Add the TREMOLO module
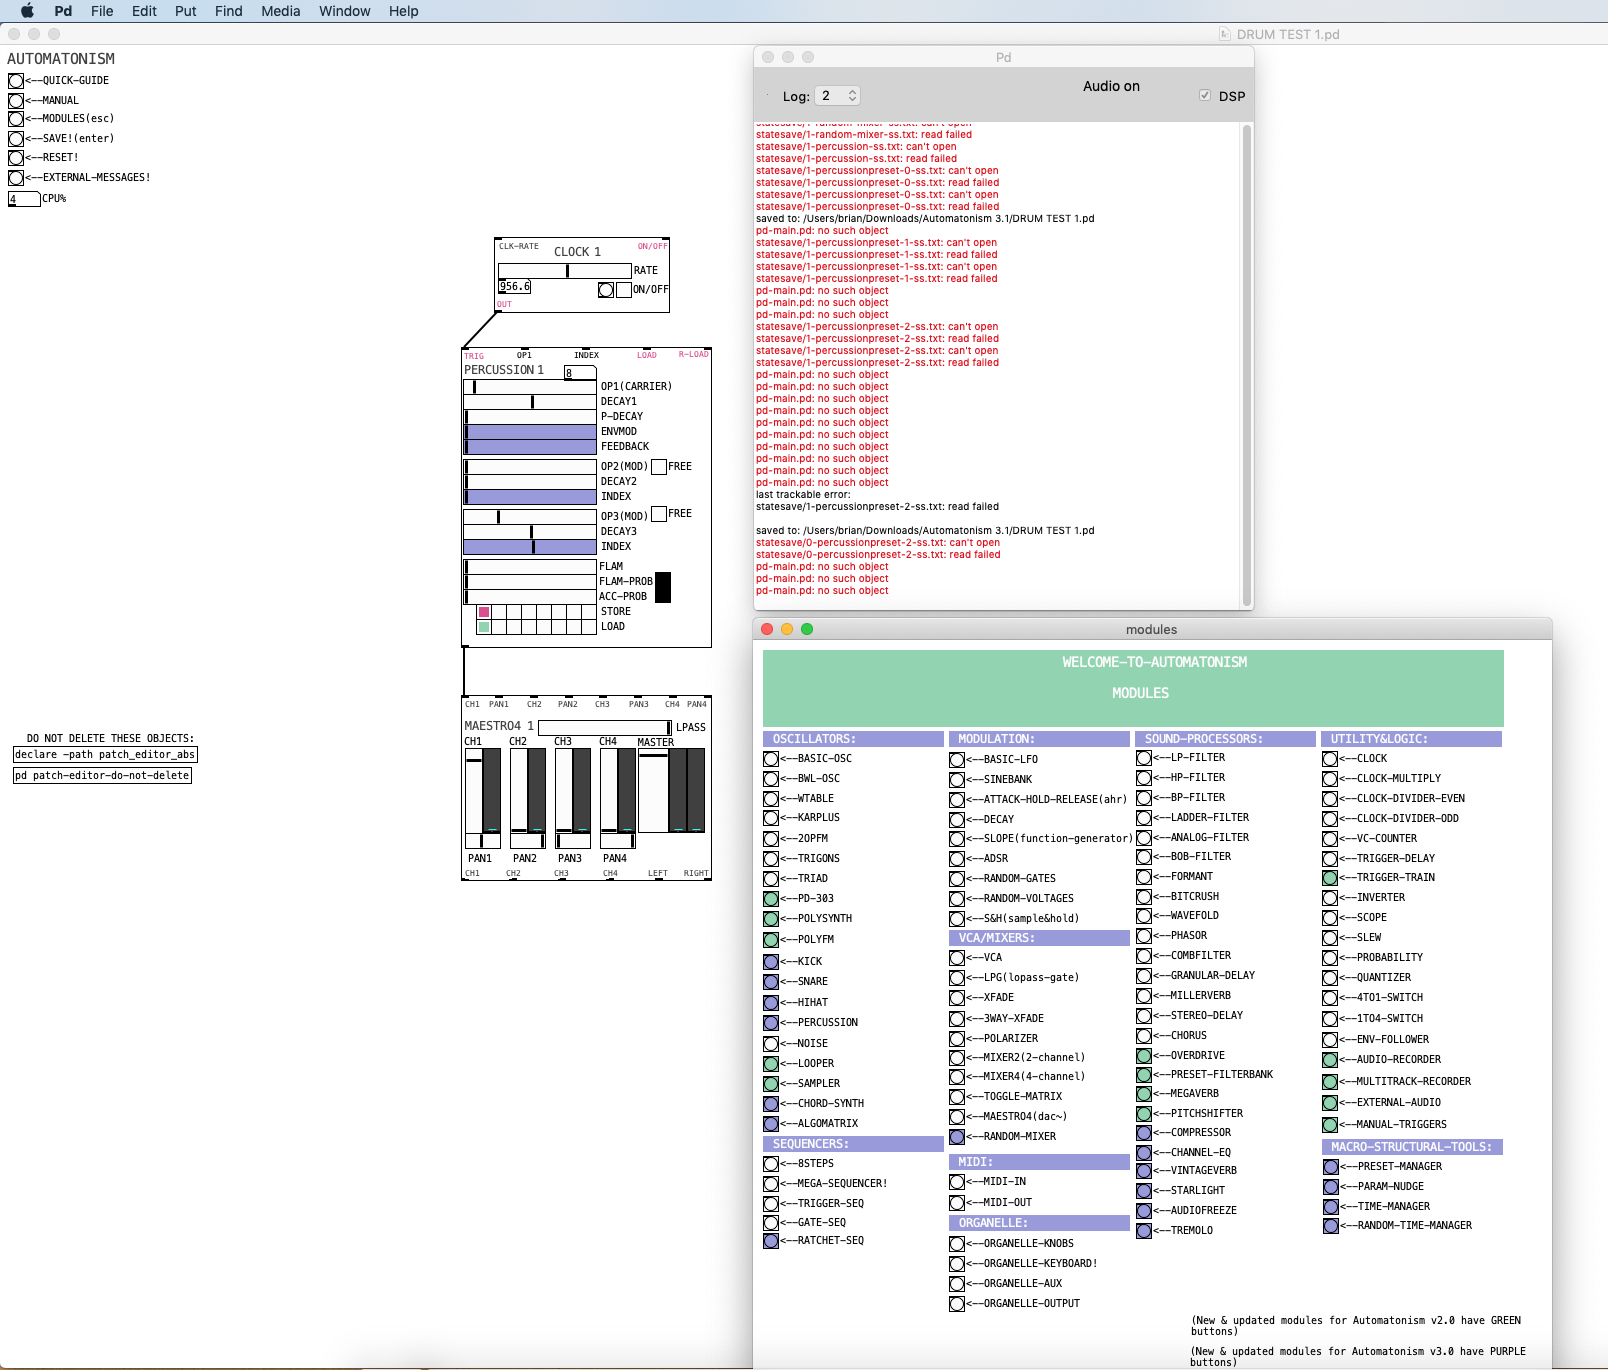This screenshot has height=1370, width=1608. point(1144,1231)
